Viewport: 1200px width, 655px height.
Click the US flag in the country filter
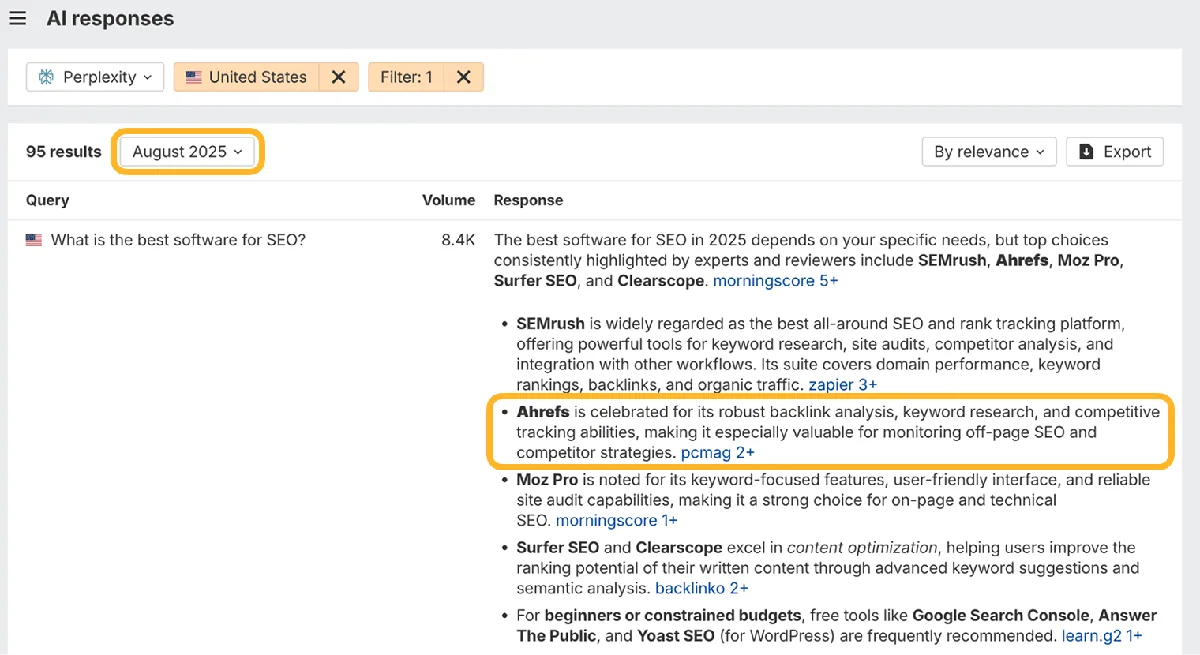click(193, 77)
